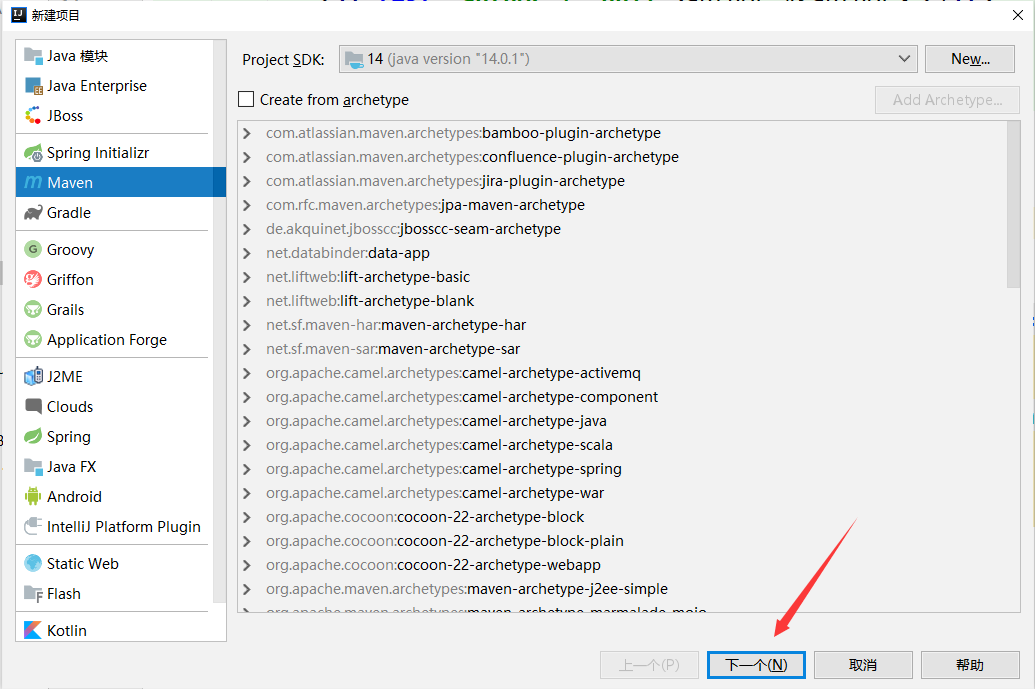Click the Griffon red icon
The image size is (1035, 689).
click(x=33, y=279)
